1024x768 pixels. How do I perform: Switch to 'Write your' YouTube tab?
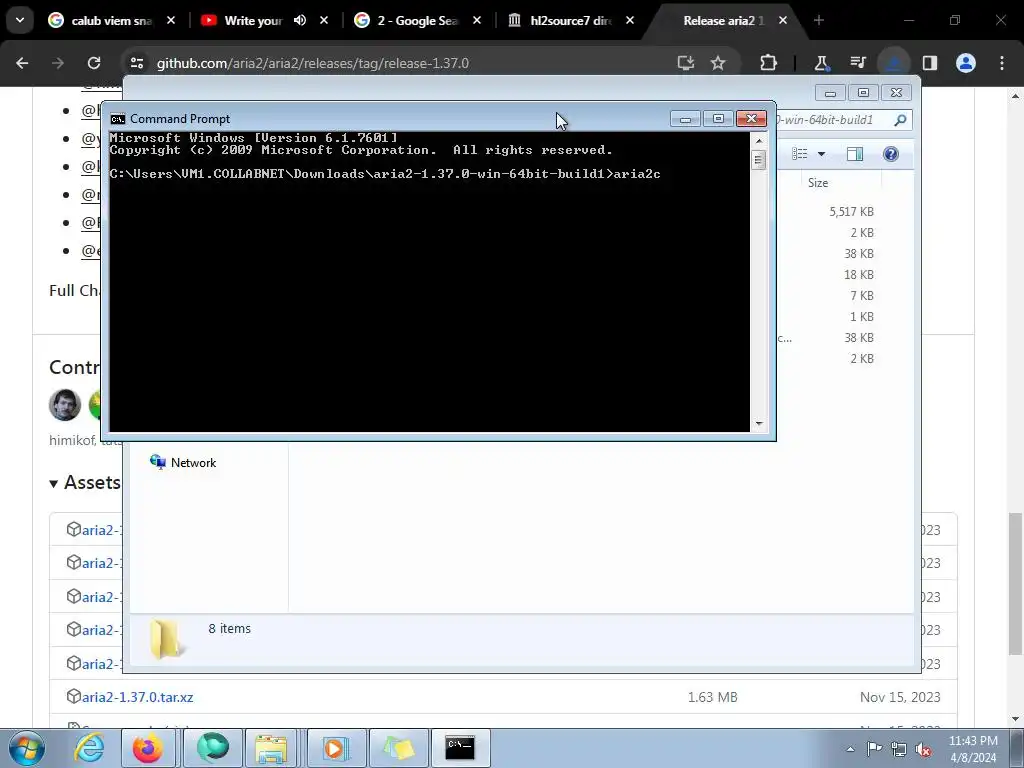[253, 20]
